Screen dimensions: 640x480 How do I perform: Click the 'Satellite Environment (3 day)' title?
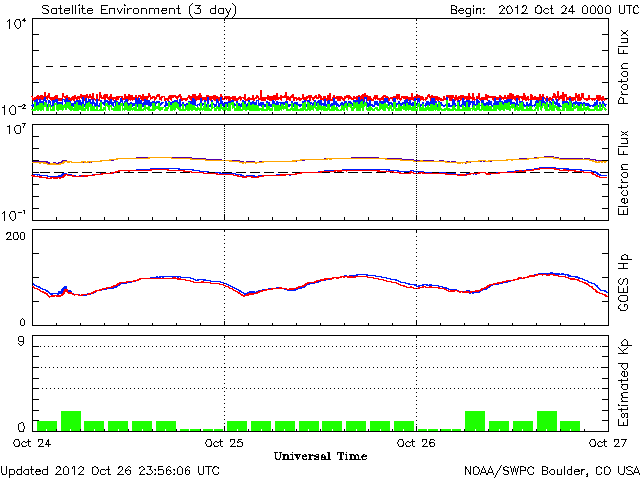point(139,10)
